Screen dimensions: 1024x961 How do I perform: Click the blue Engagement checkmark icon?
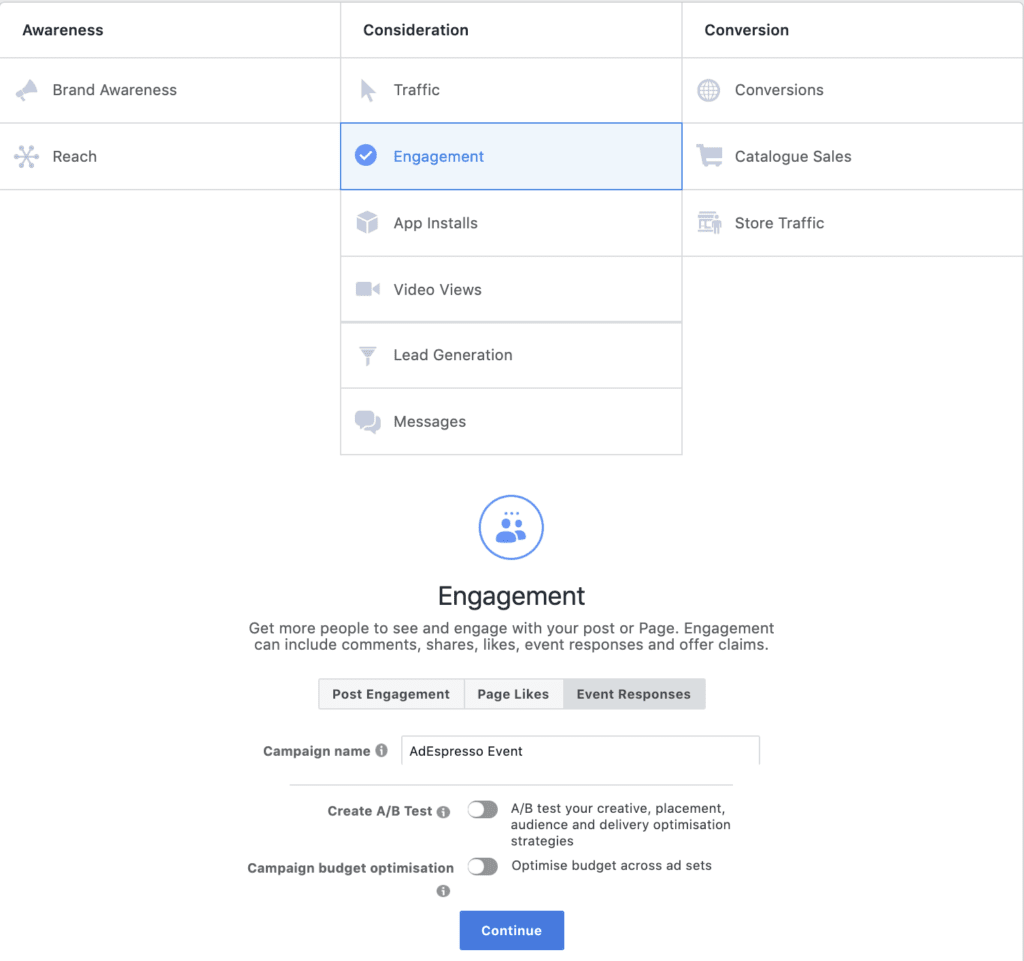click(367, 156)
